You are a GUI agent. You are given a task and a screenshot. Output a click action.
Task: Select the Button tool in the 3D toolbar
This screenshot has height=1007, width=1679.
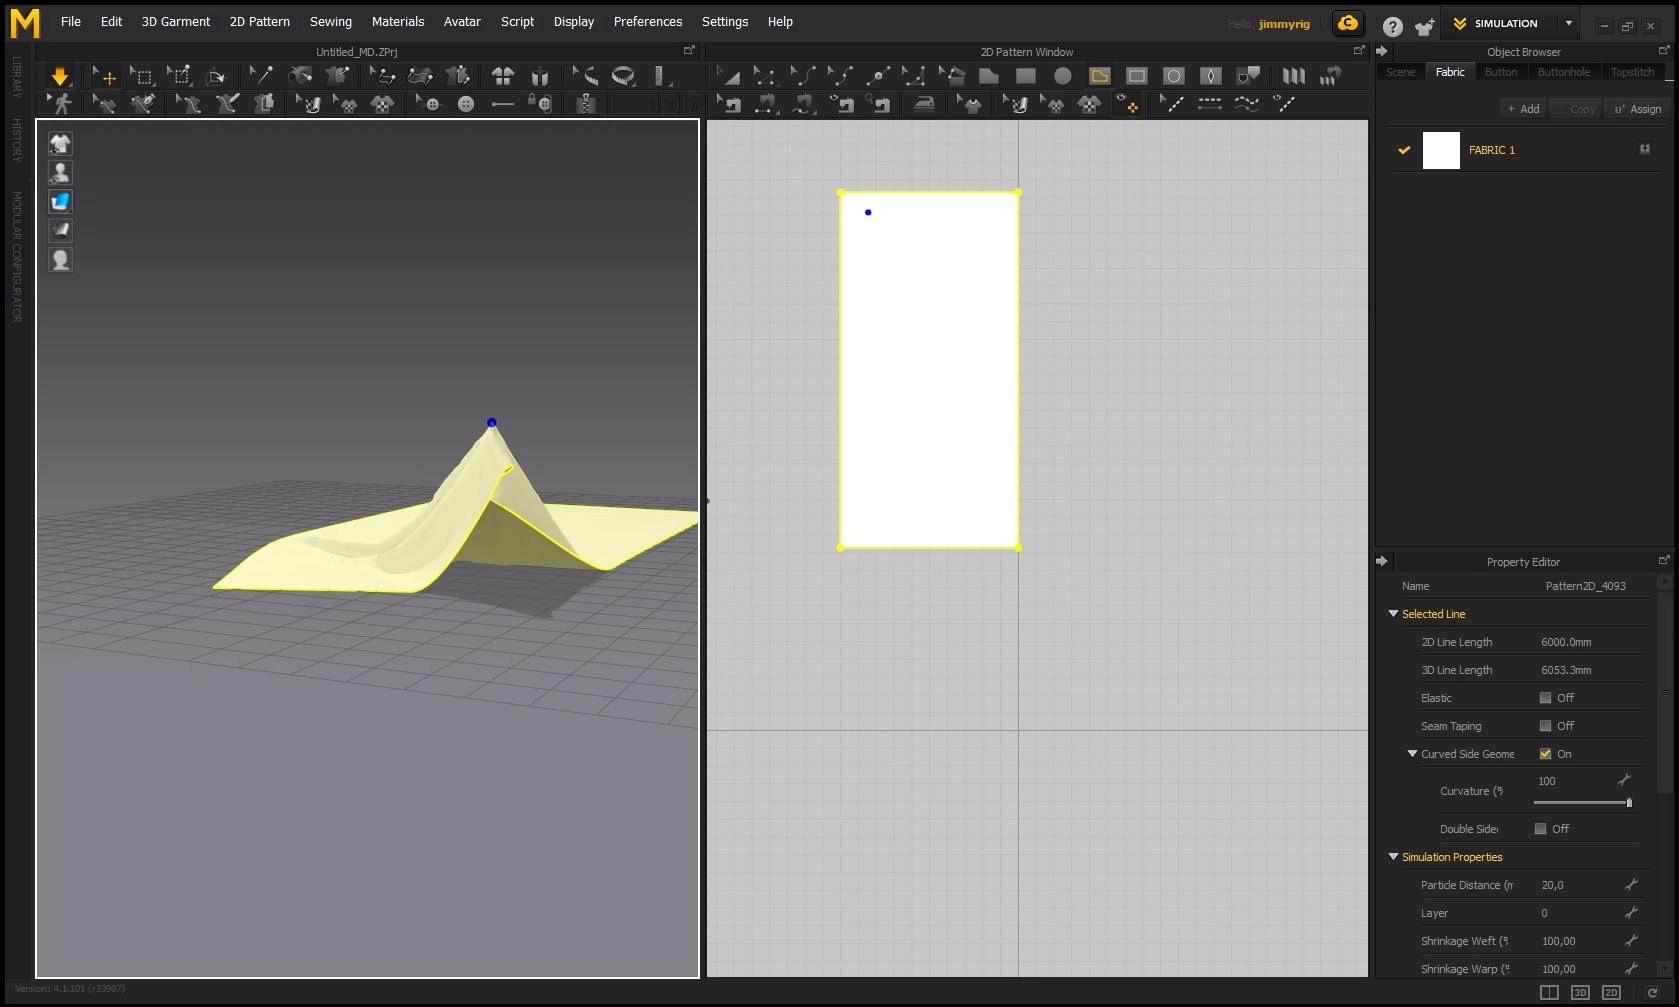466,103
